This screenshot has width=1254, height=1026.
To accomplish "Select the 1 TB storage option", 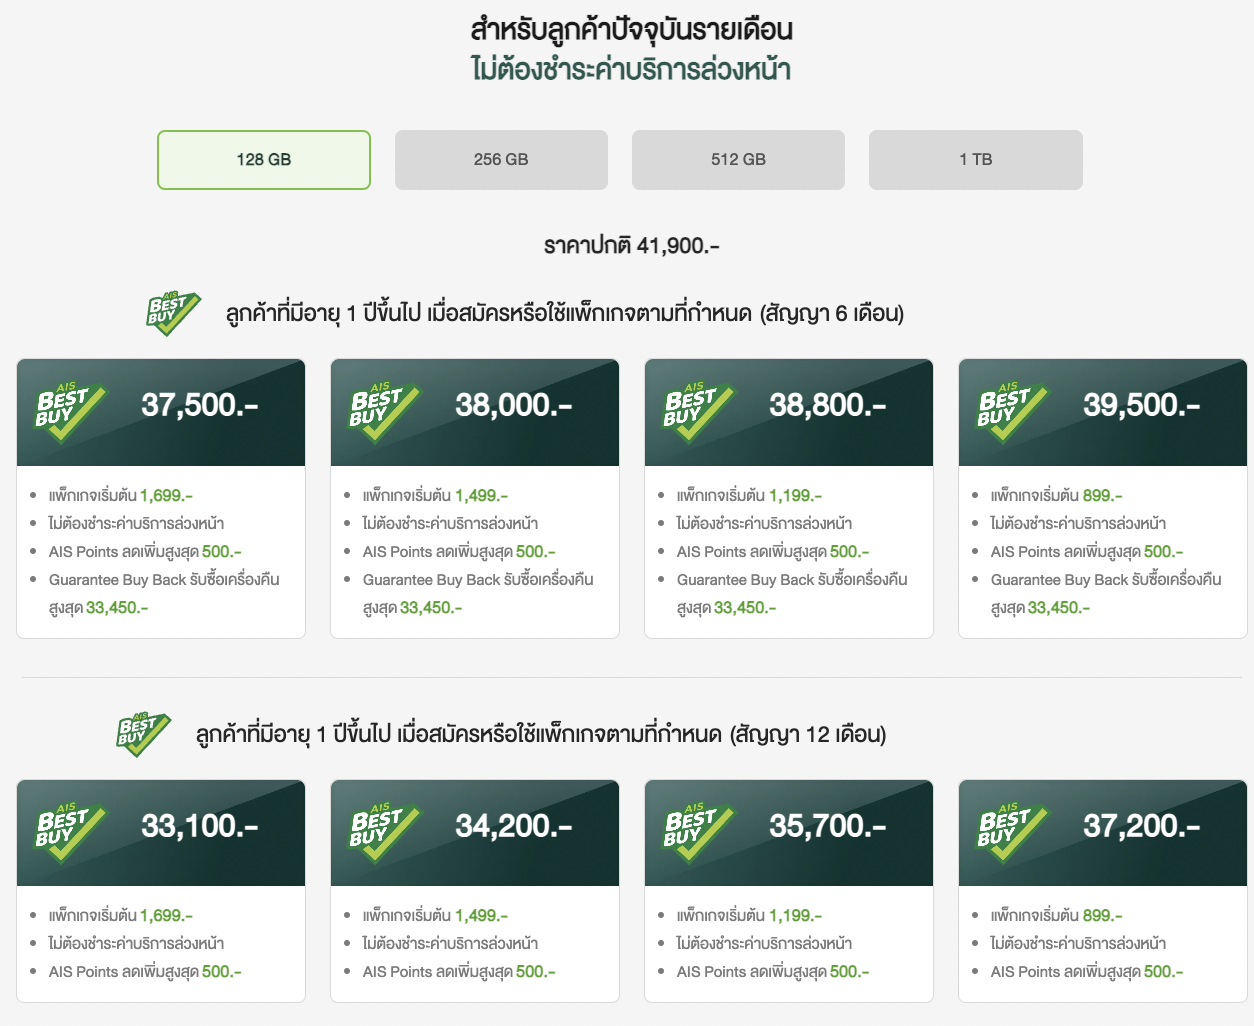I will 975,160.
